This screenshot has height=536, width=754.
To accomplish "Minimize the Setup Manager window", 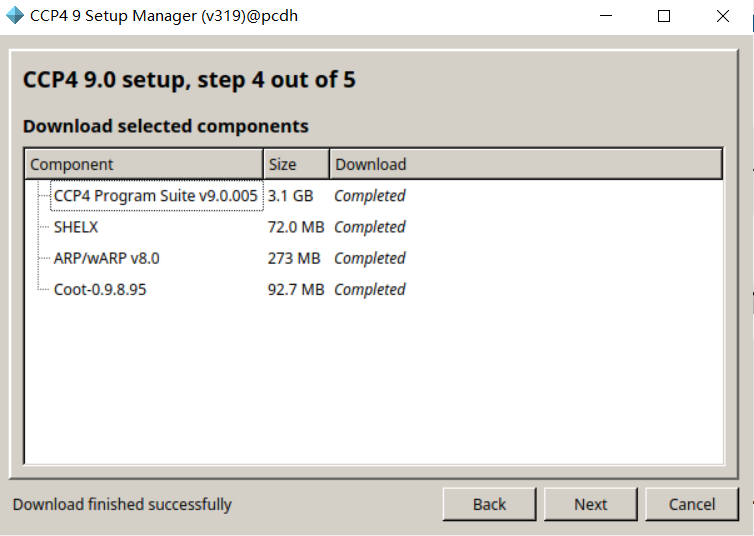I will click(606, 16).
